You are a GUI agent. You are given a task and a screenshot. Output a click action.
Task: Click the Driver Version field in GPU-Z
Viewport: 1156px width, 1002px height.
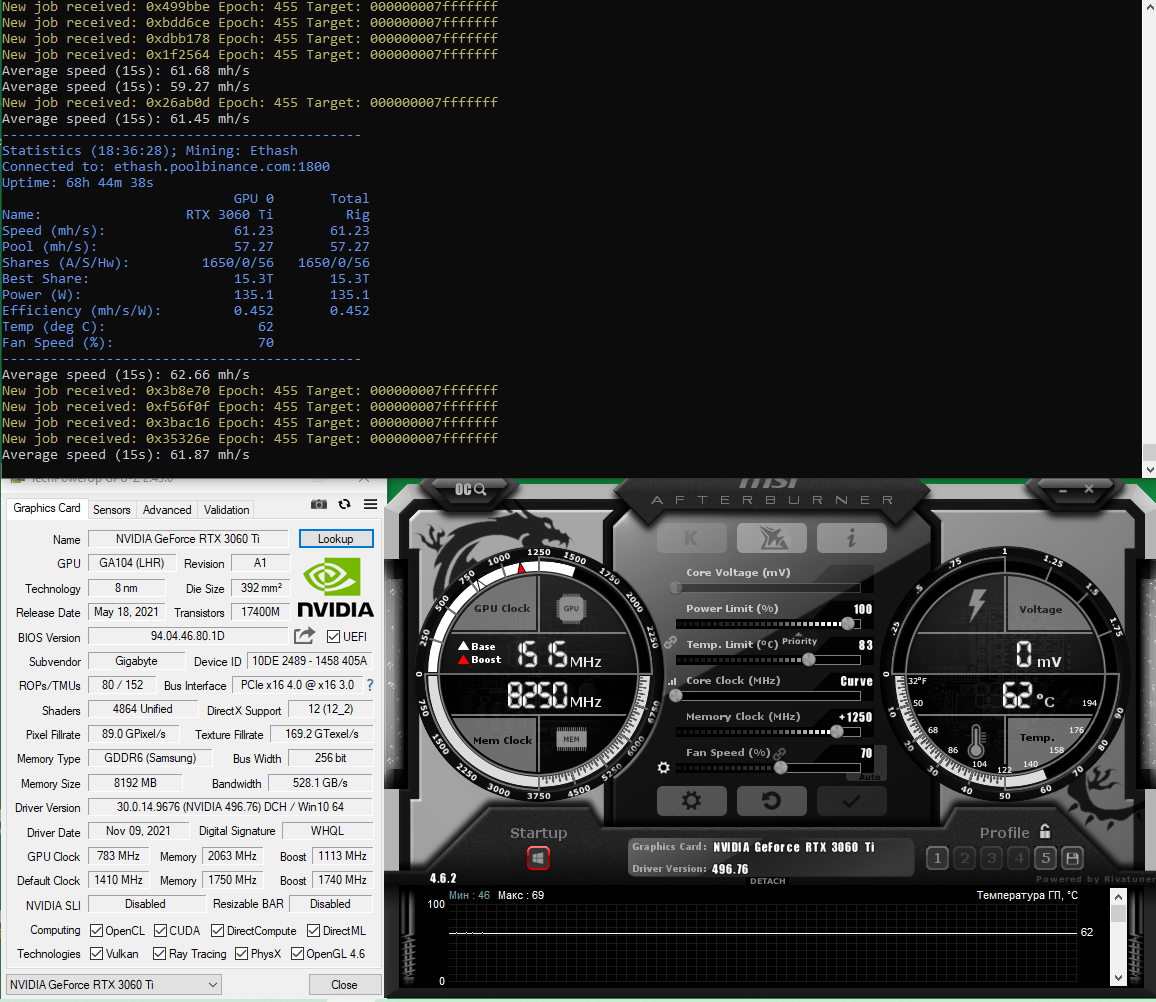230,807
